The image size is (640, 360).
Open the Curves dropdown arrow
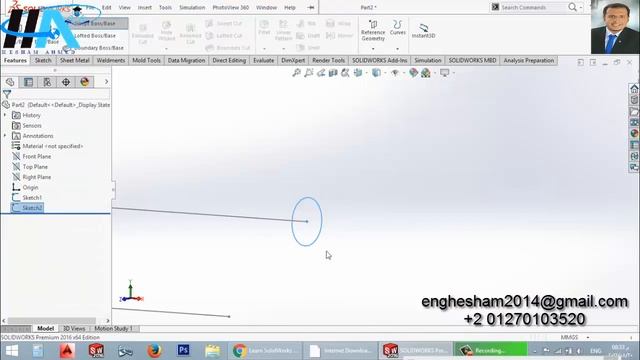click(x=398, y=49)
